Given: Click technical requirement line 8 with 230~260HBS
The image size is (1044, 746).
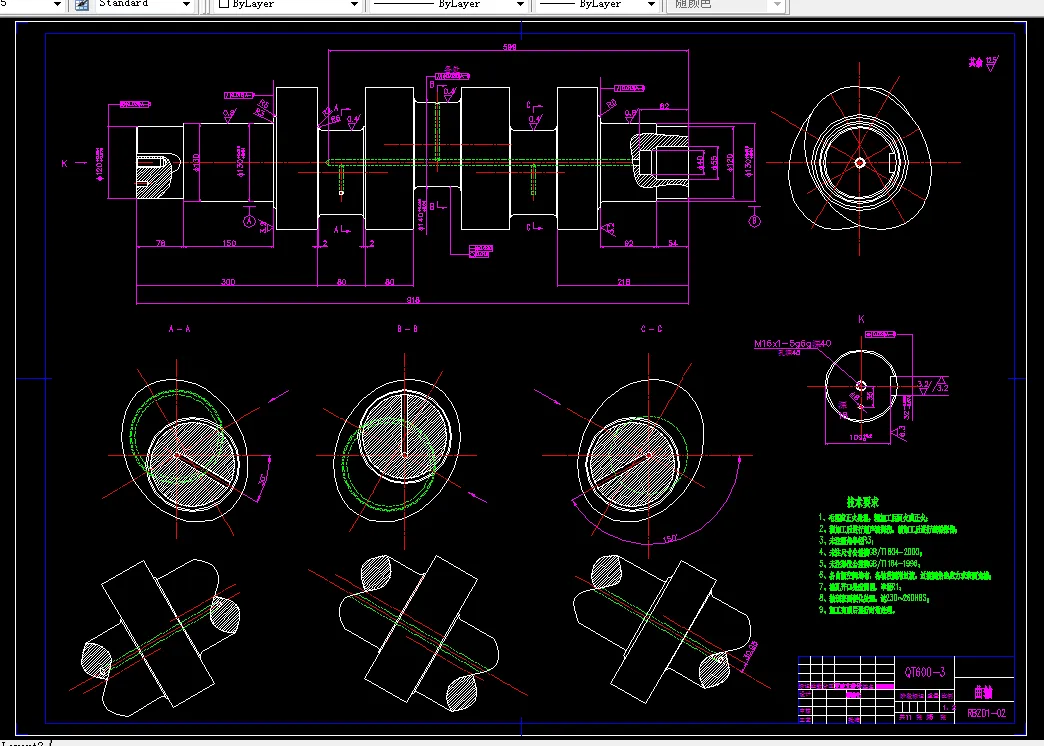Looking at the screenshot, I should [874, 598].
